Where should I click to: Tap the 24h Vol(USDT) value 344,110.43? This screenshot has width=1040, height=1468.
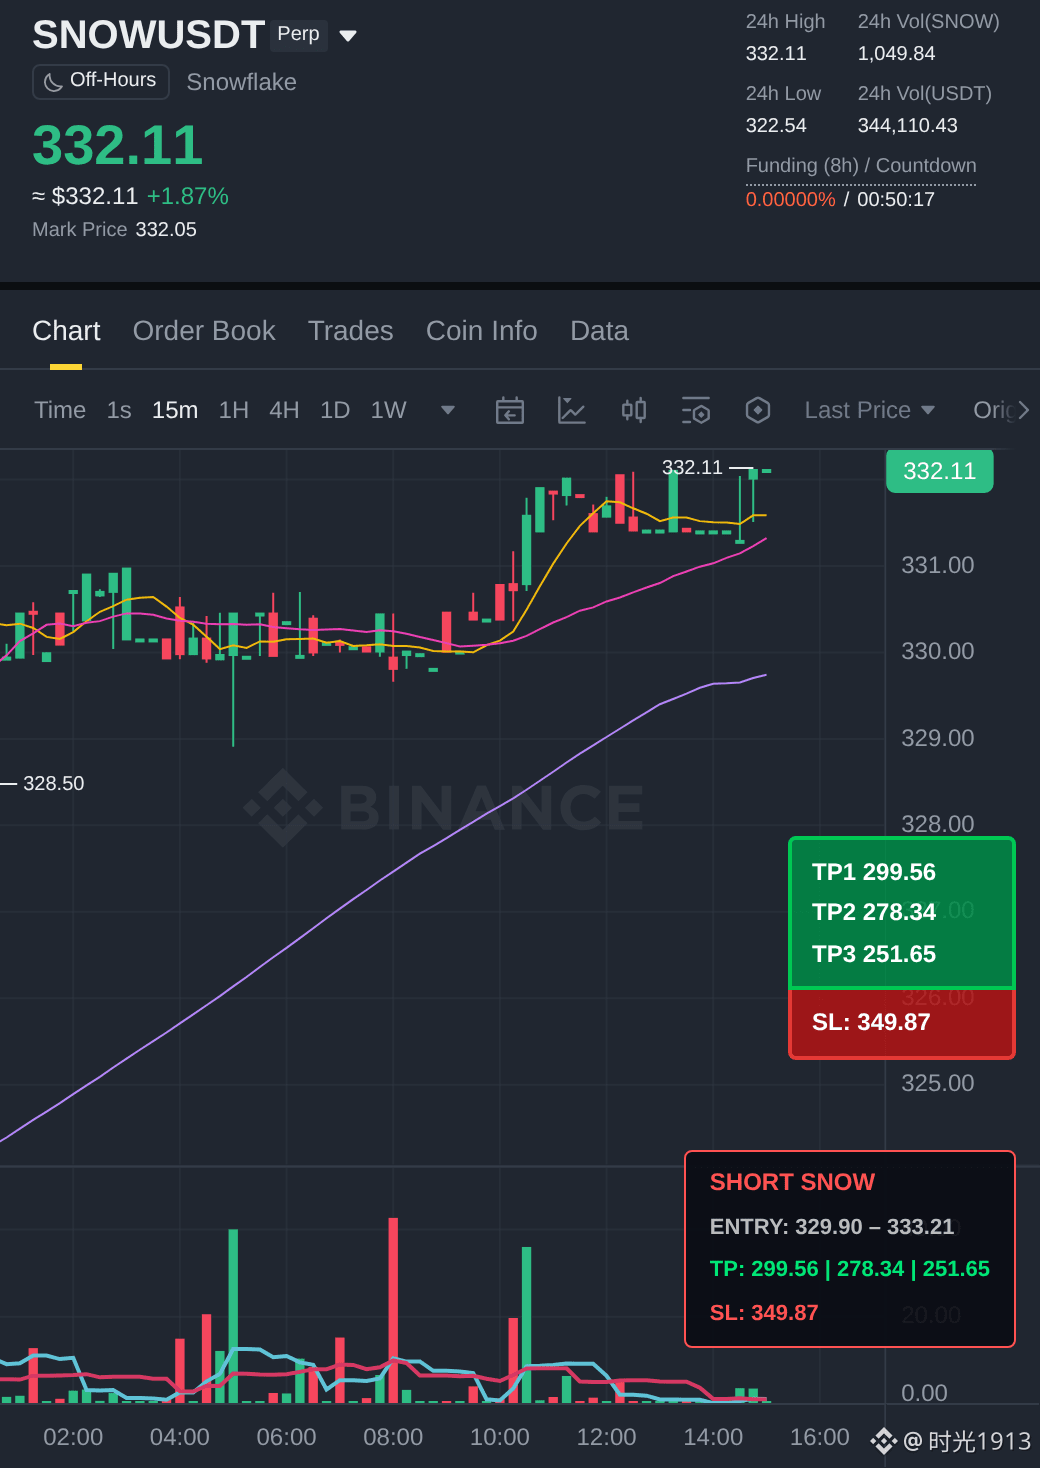click(x=908, y=125)
